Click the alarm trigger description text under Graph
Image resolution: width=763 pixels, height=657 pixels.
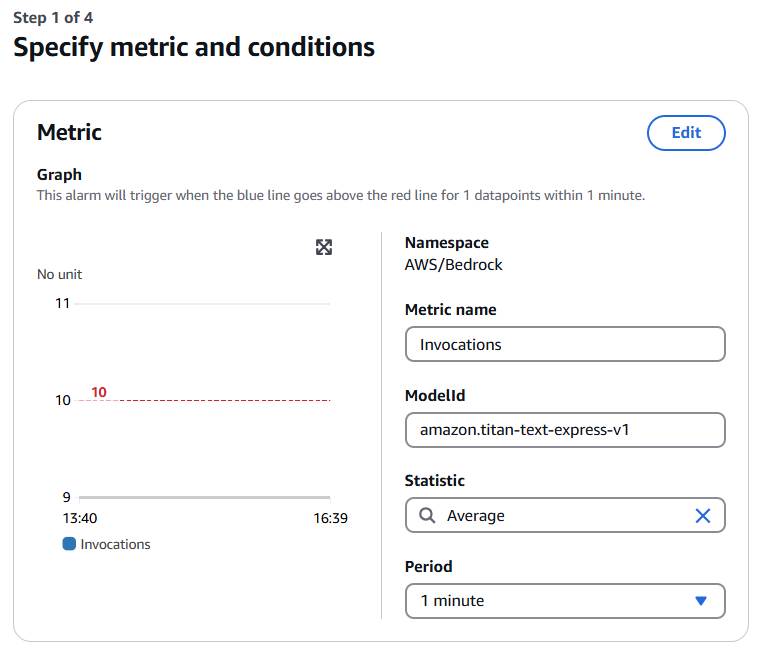point(341,195)
